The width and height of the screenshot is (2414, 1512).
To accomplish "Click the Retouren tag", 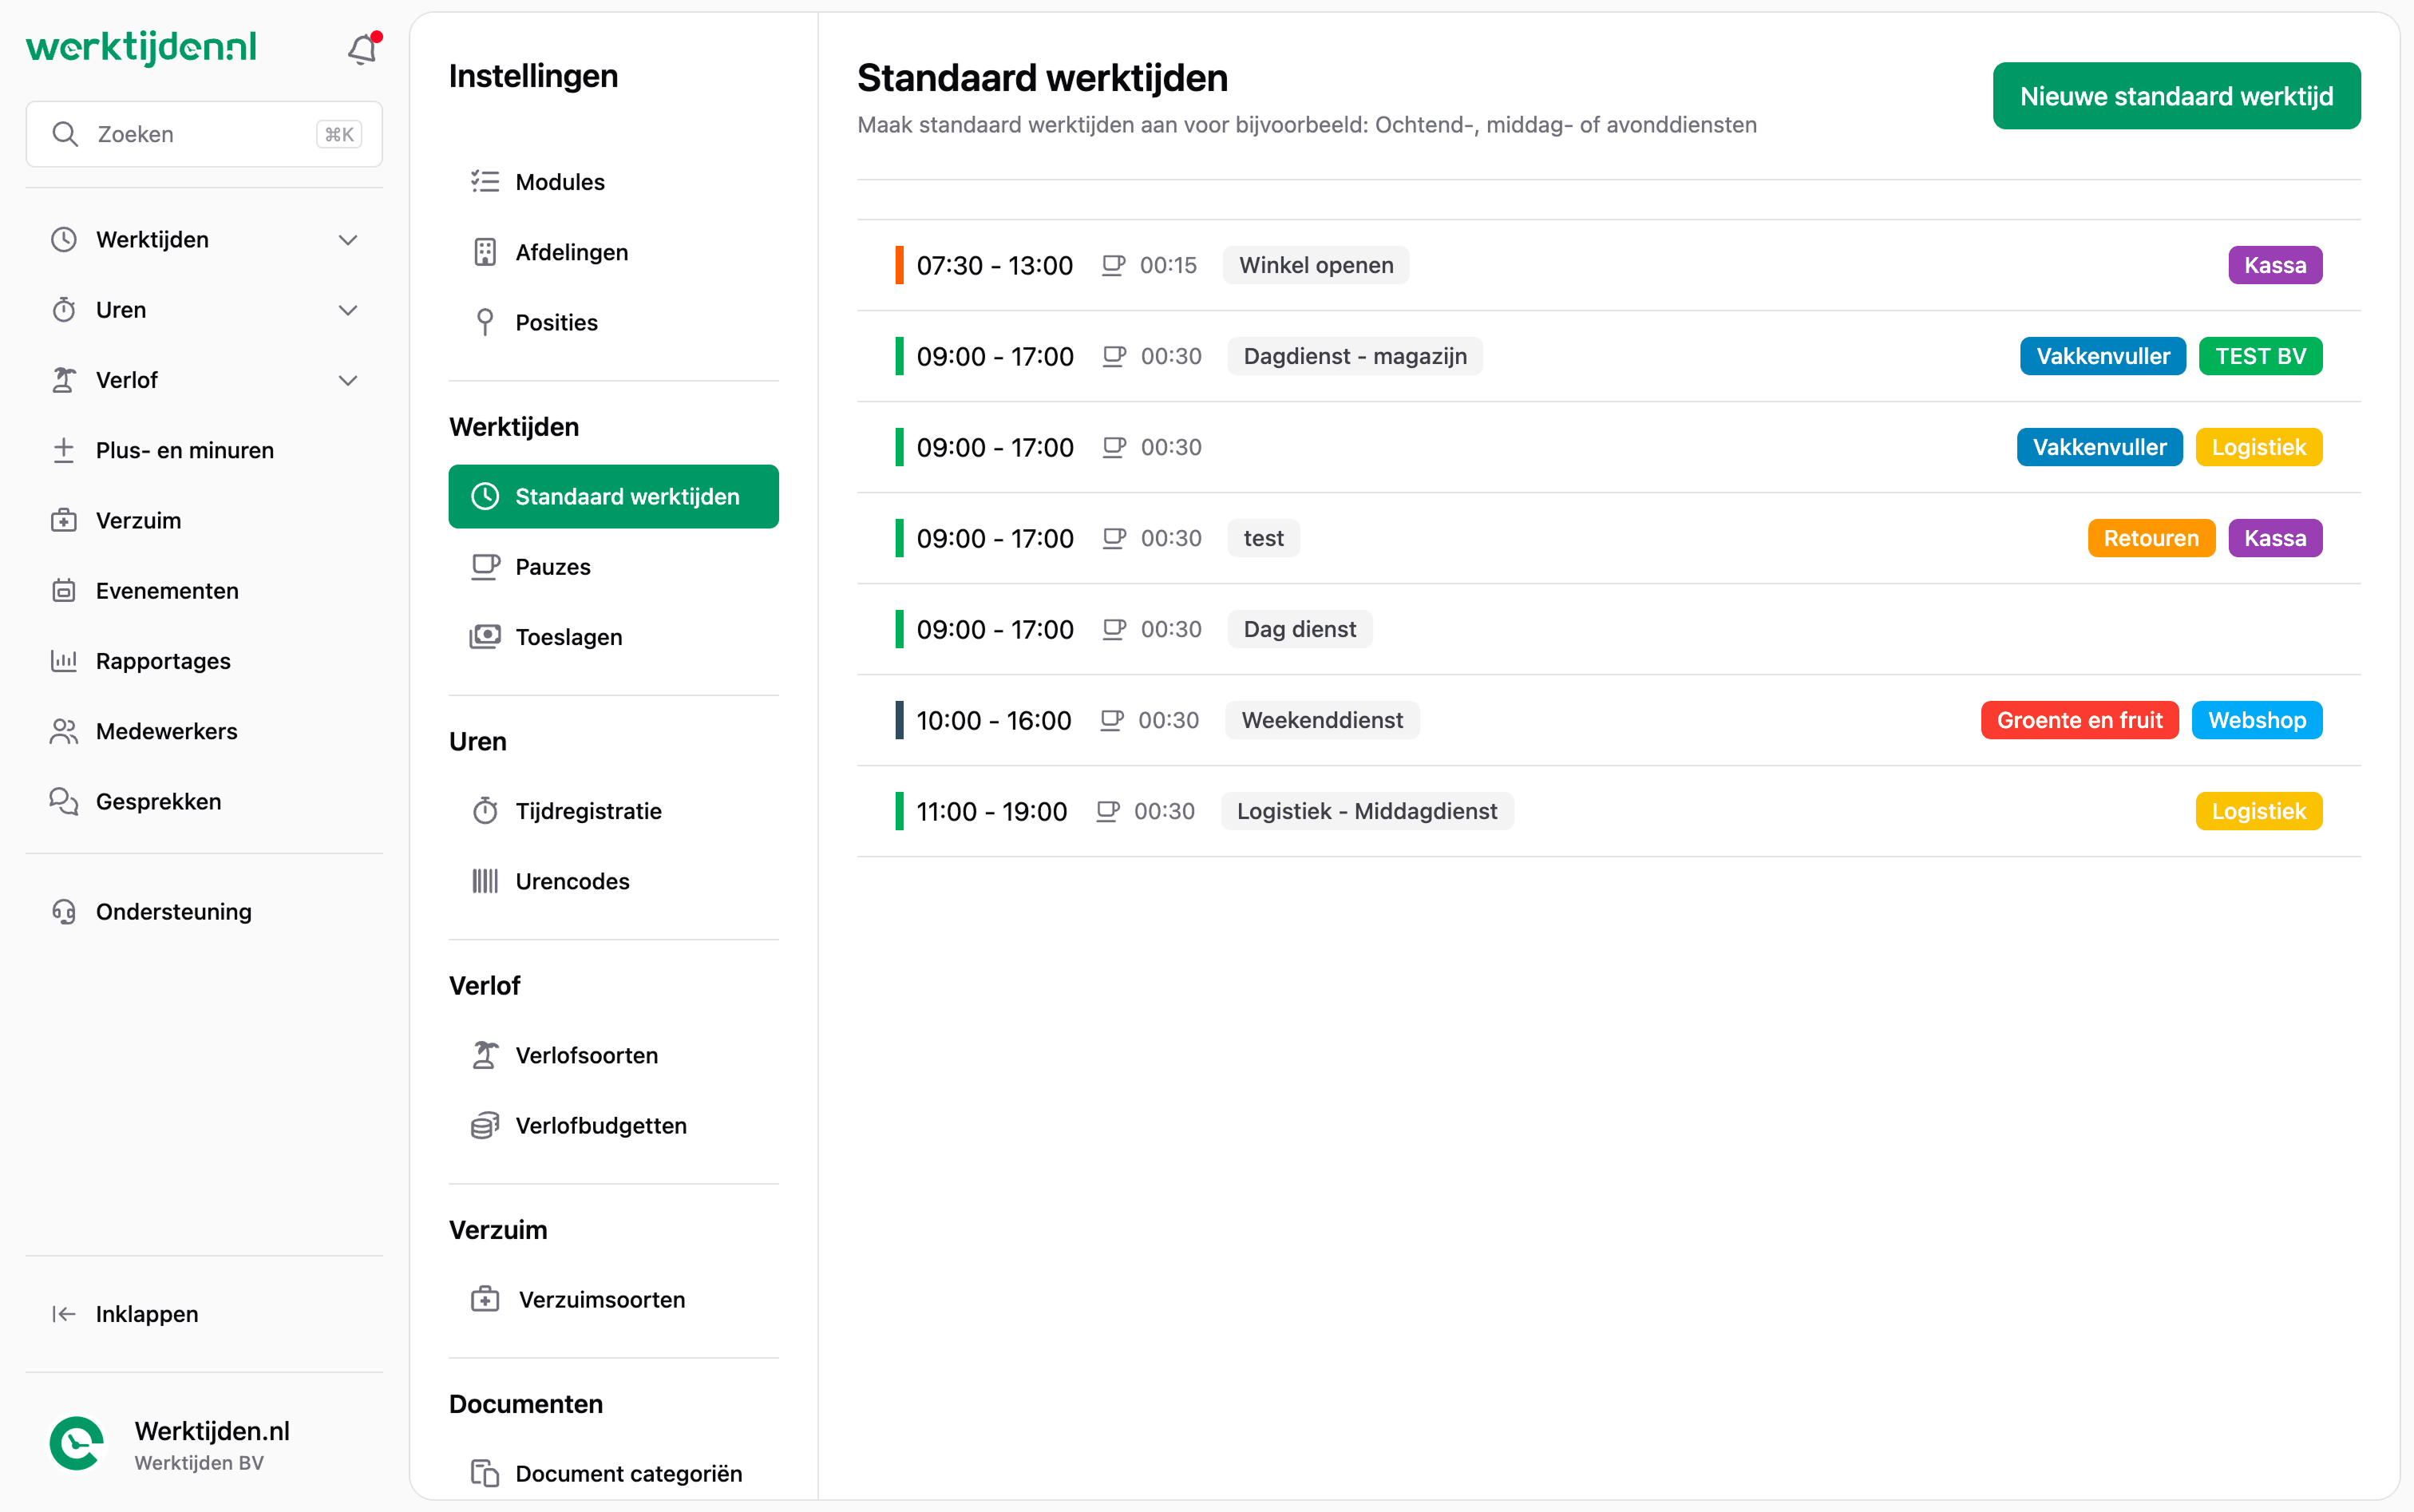I will [2151, 538].
